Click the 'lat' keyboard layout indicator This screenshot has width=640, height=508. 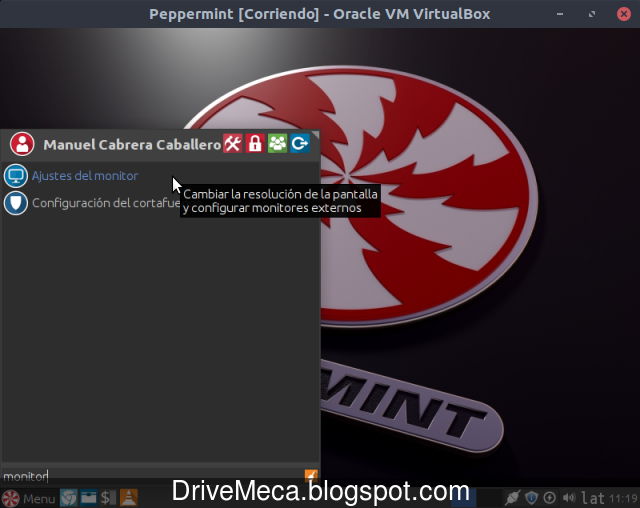point(592,498)
